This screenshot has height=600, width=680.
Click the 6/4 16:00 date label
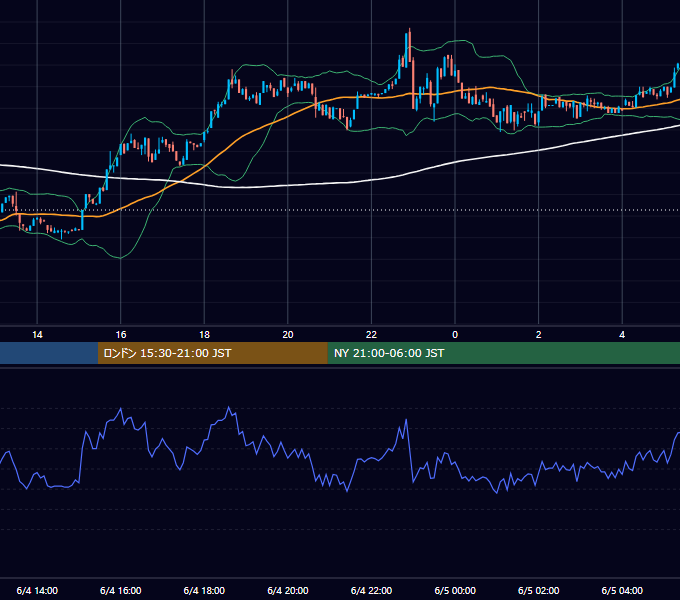(x=121, y=590)
